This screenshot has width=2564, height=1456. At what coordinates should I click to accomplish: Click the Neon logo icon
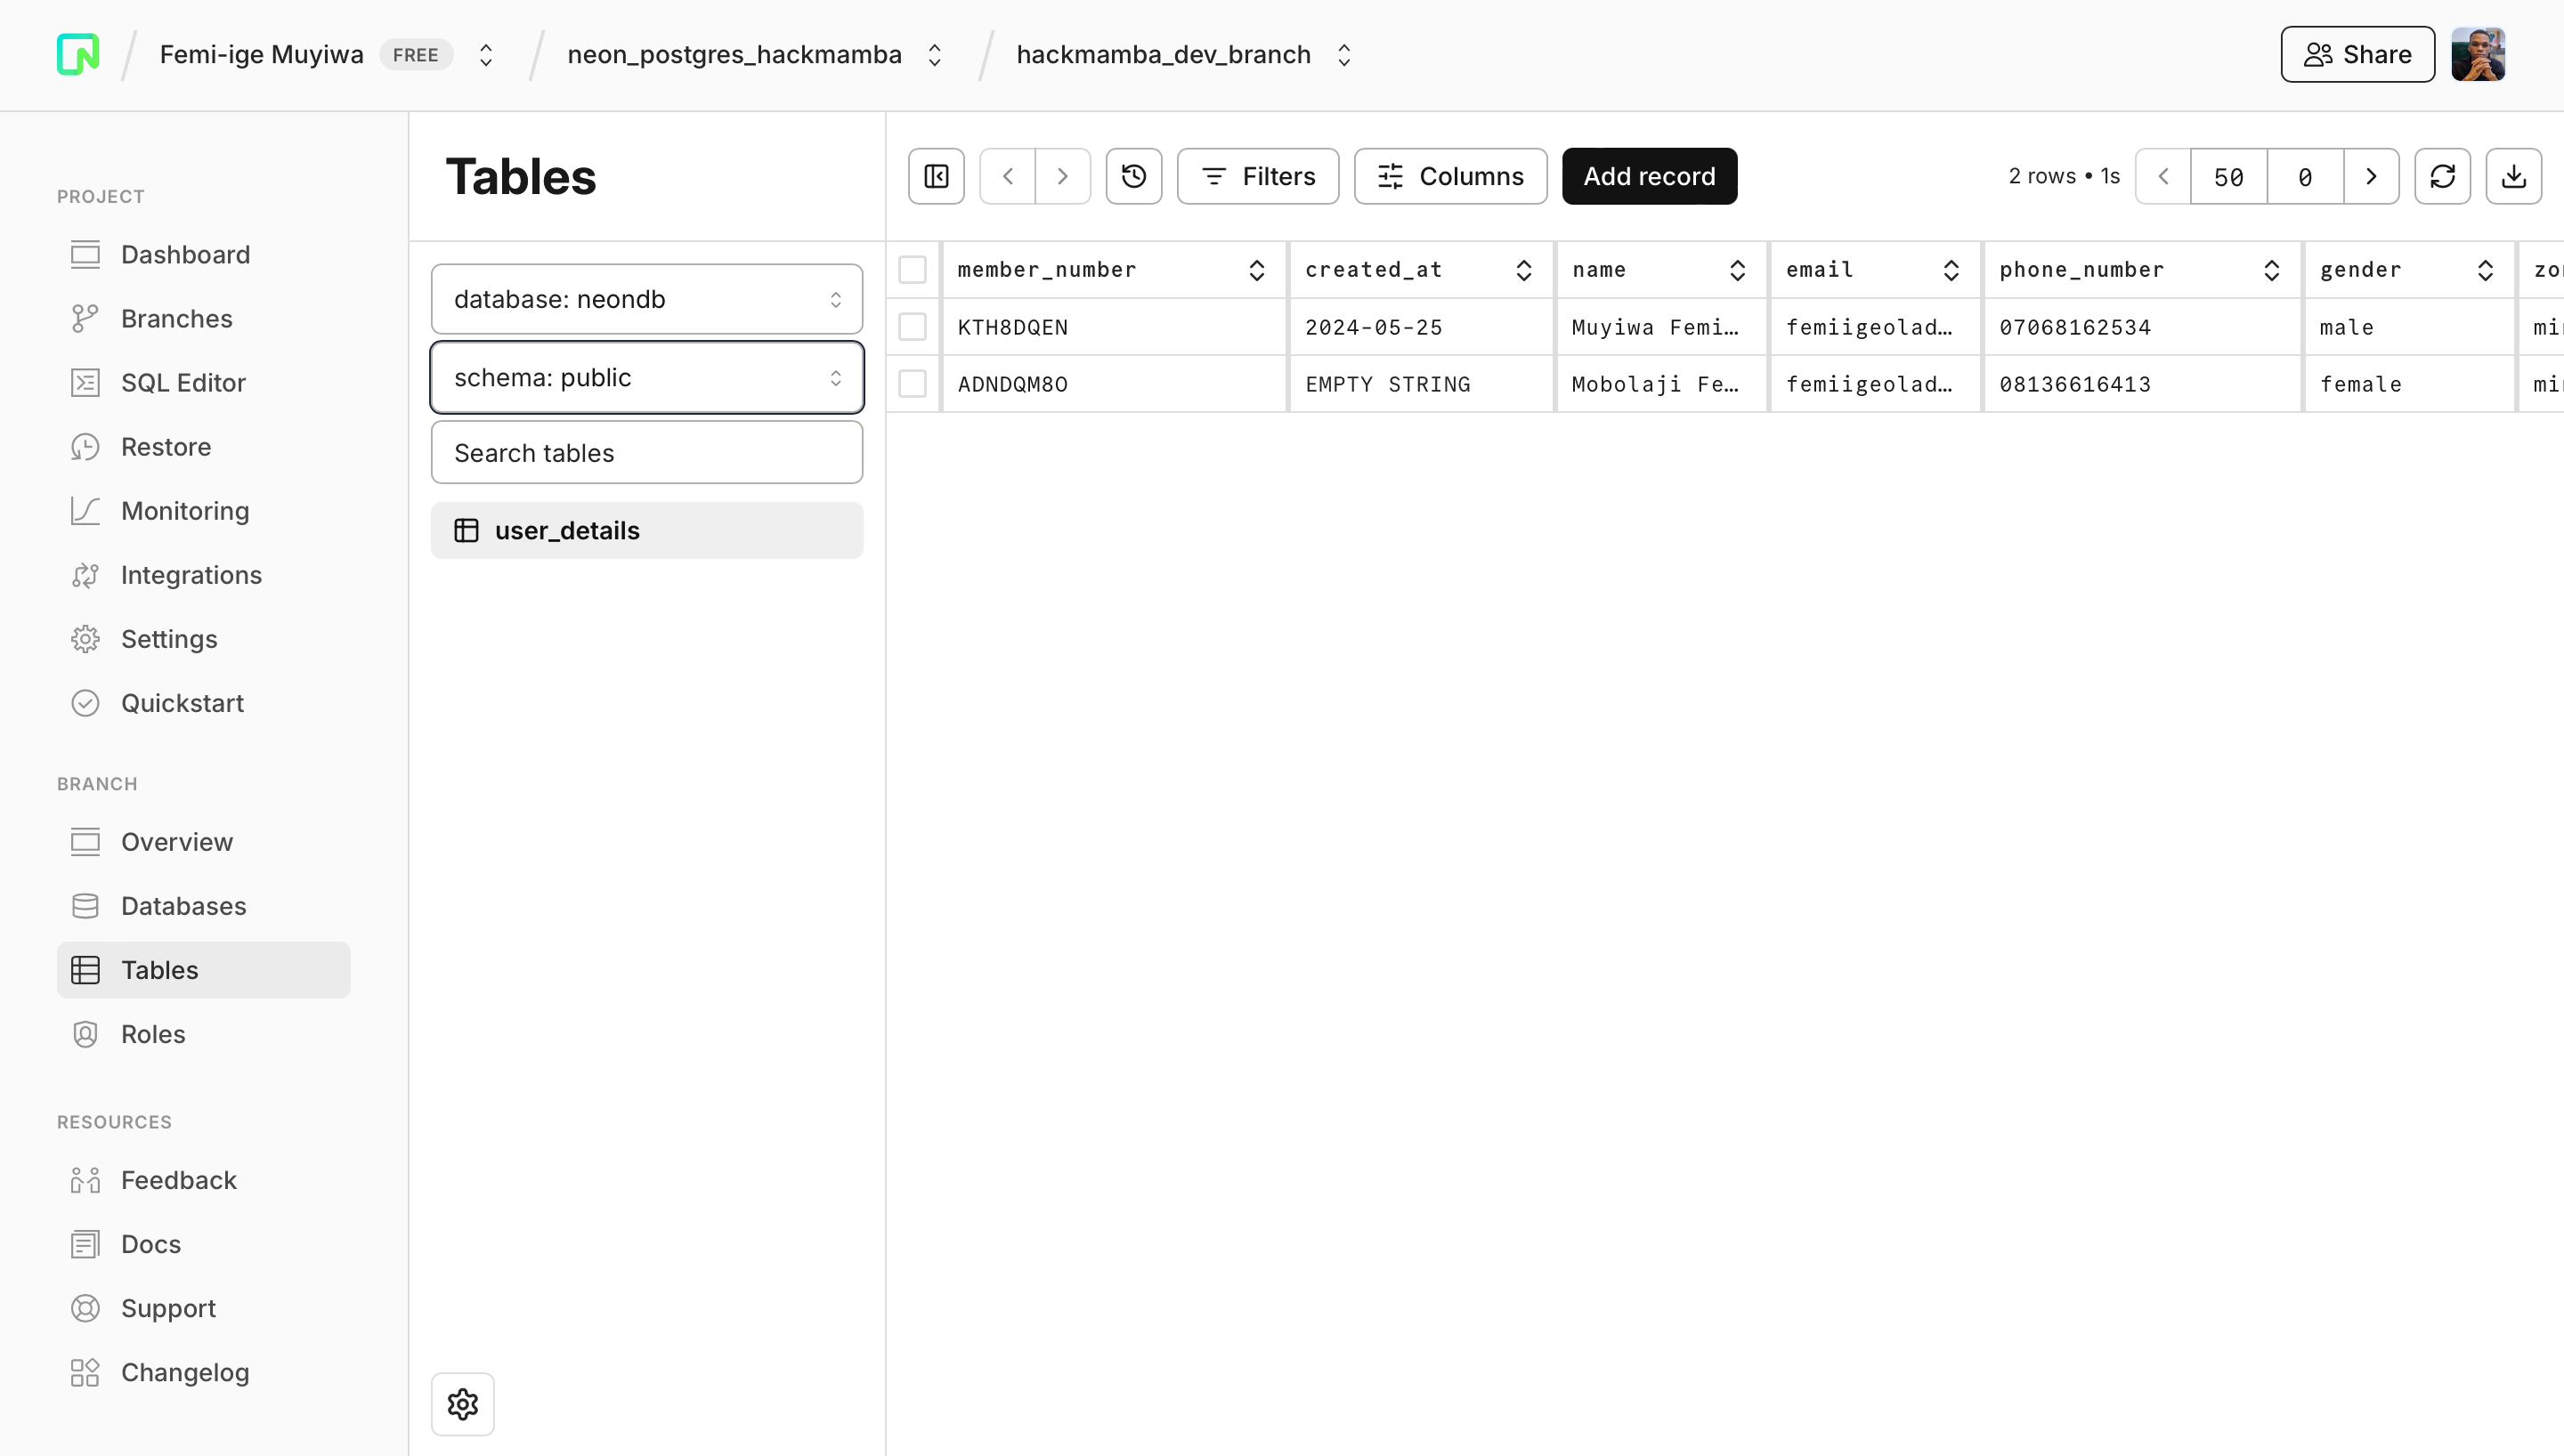point(78,54)
